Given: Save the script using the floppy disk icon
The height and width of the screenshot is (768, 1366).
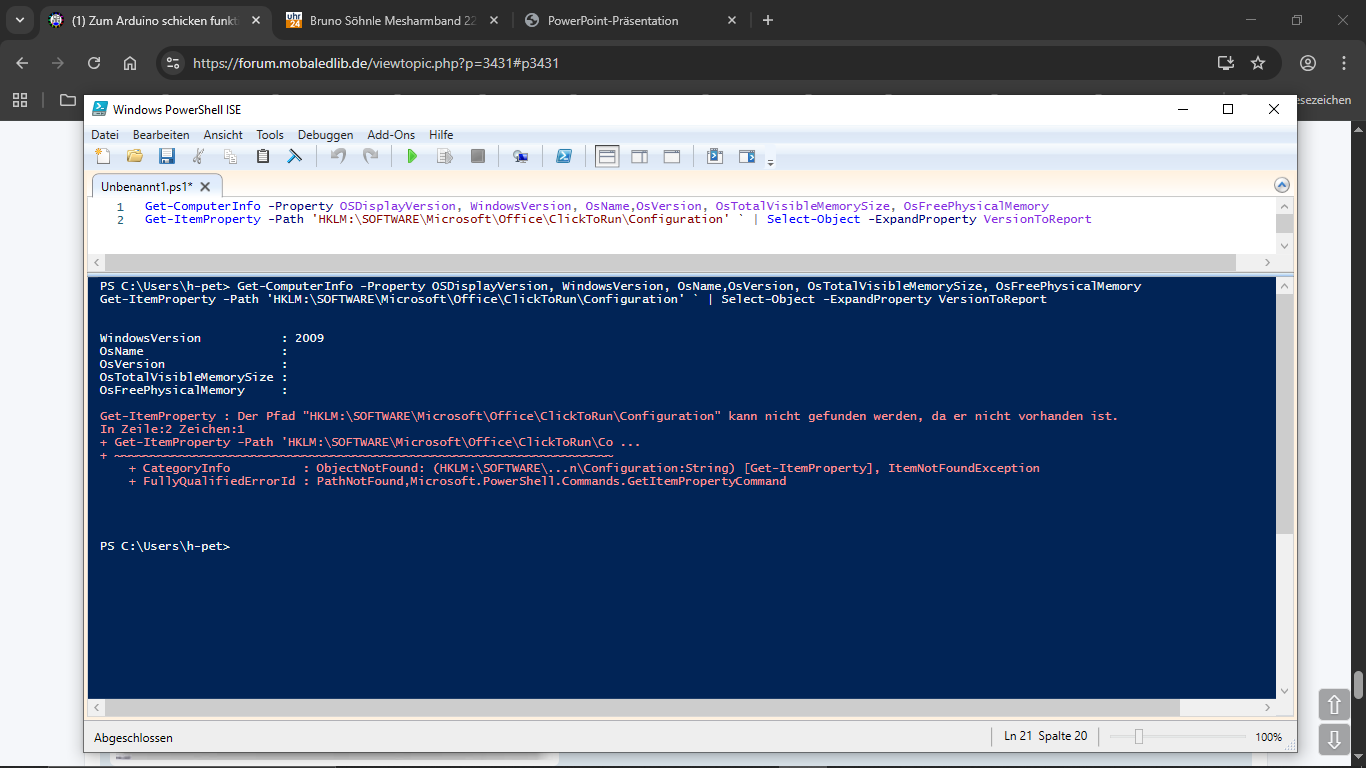Looking at the screenshot, I should pyautogui.click(x=167, y=156).
